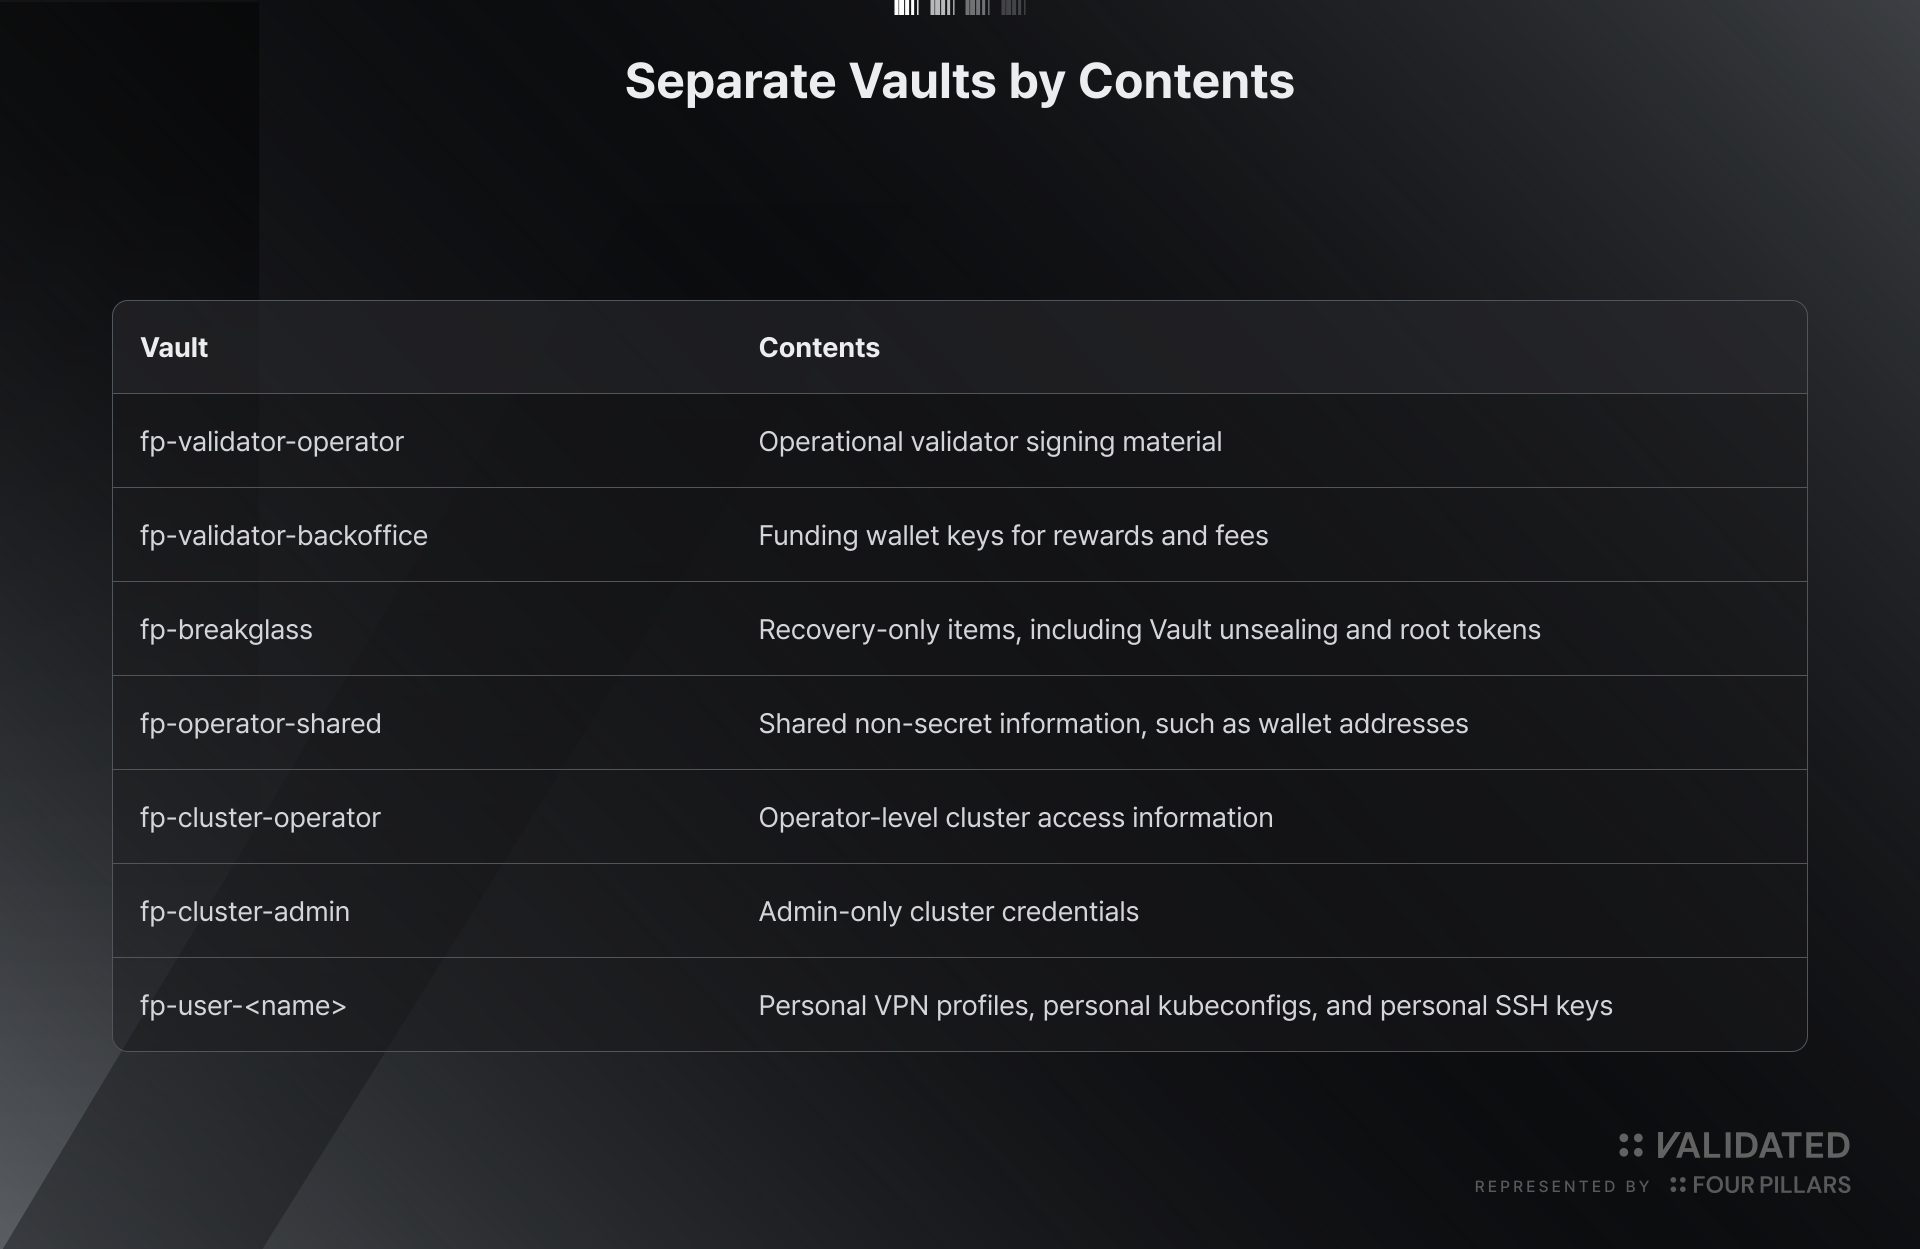Image resolution: width=1920 pixels, height=1249 pixels.
Task: Select the fp-validator-operator vault name
Action: (x=272, y=441)
